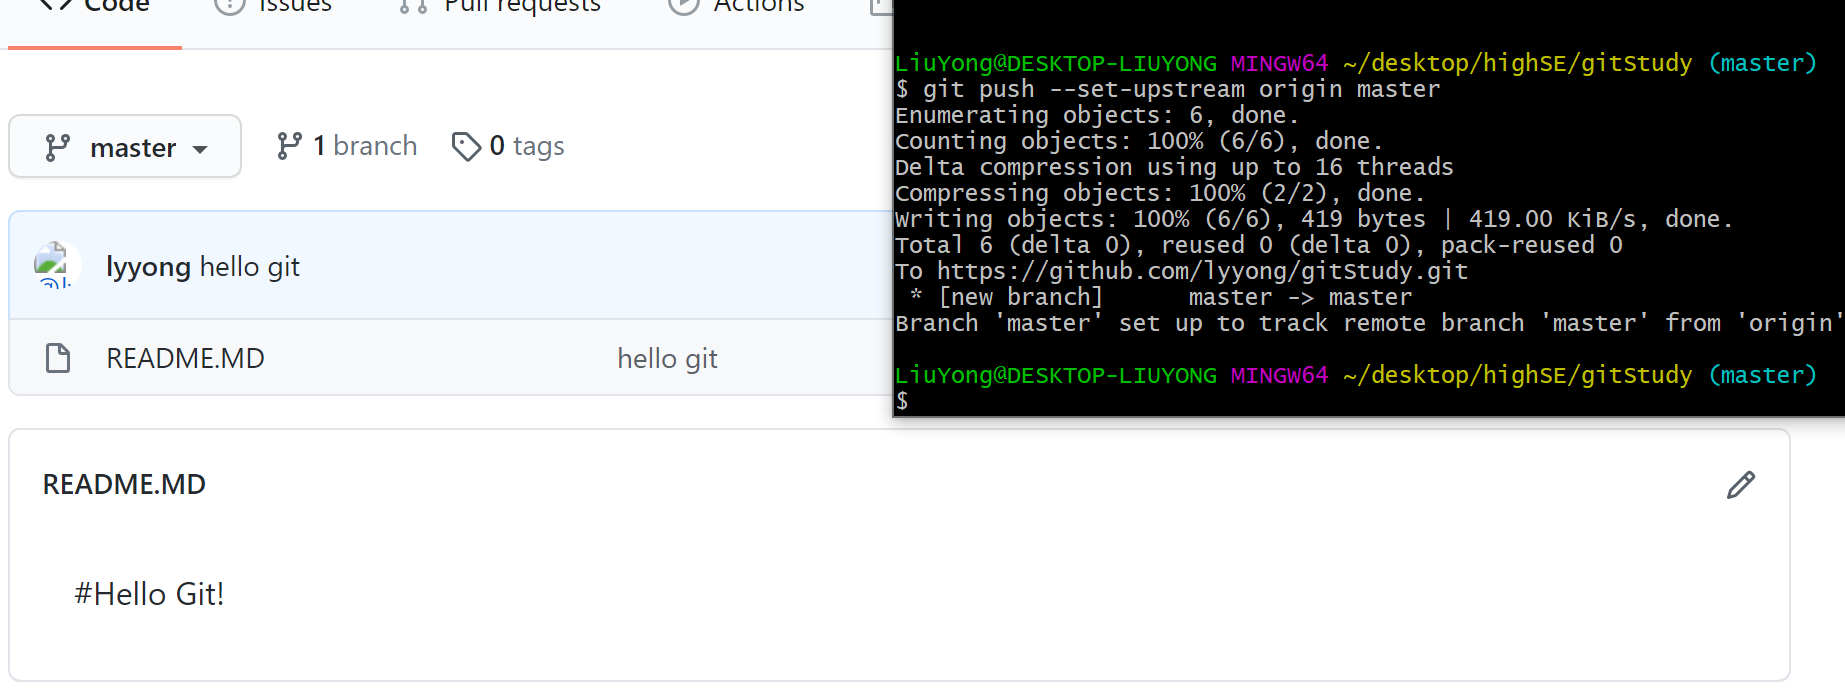Open lyyong profile link

148,267
